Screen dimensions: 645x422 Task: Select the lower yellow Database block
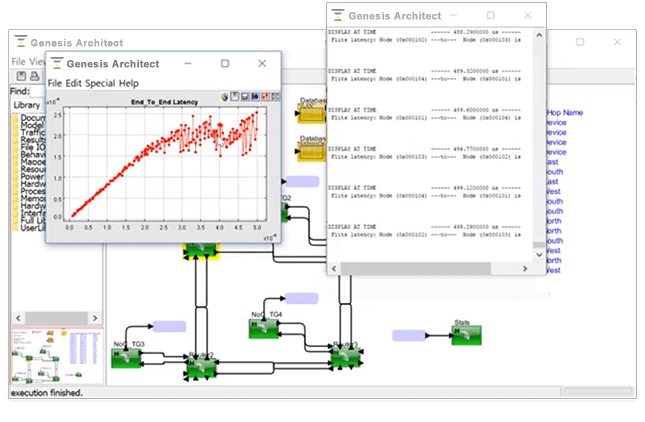click(x=311, y=151)
